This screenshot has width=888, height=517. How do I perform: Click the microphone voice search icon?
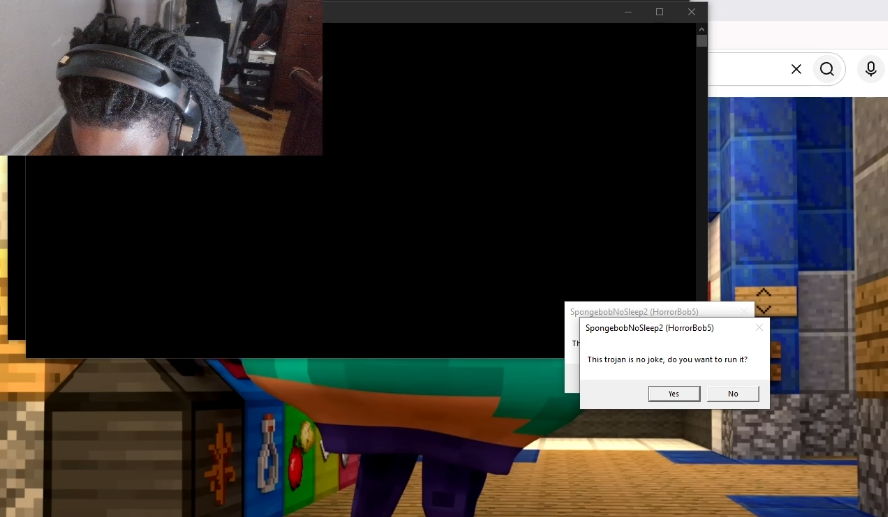point(871,69)
